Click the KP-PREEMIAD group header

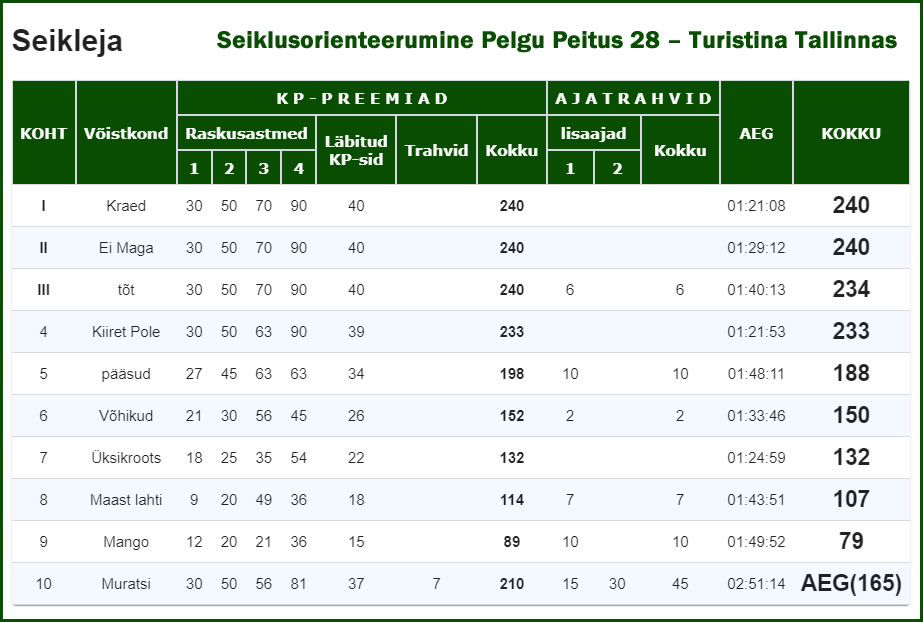[x=362, y=98]
